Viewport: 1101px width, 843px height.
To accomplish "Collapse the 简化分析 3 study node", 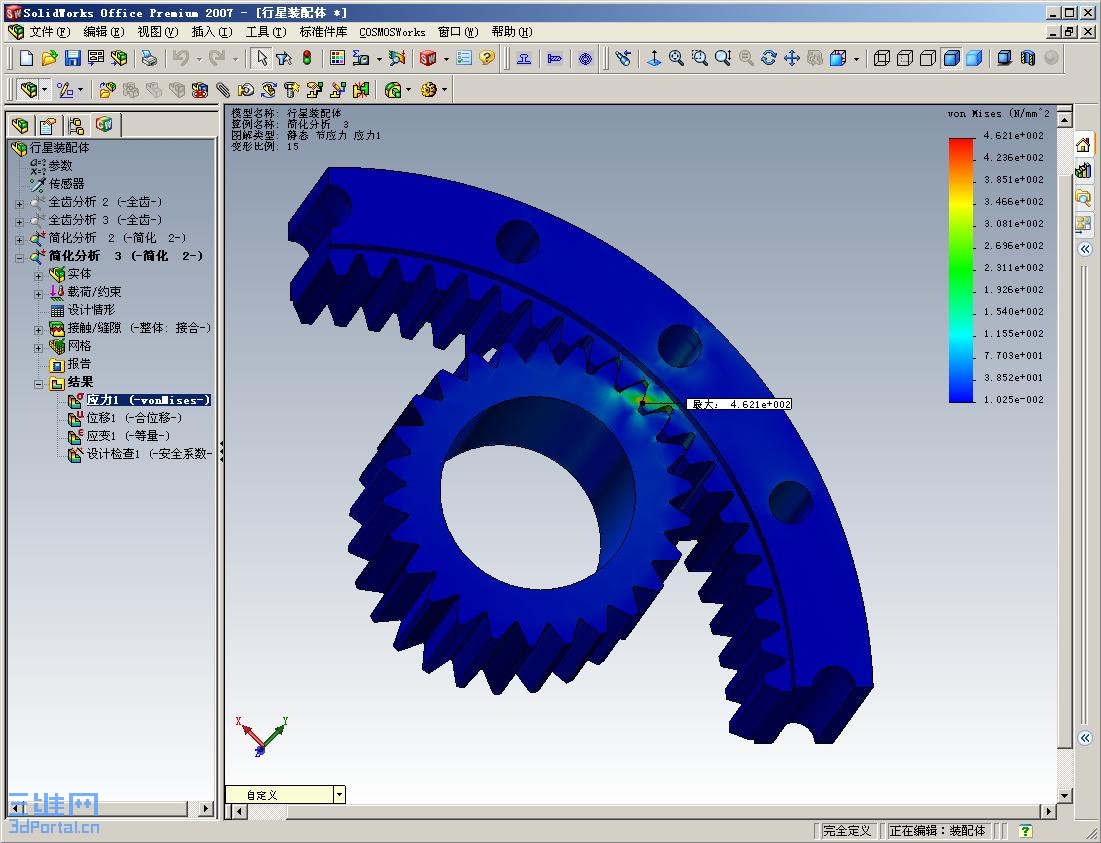I will [20, 258].
